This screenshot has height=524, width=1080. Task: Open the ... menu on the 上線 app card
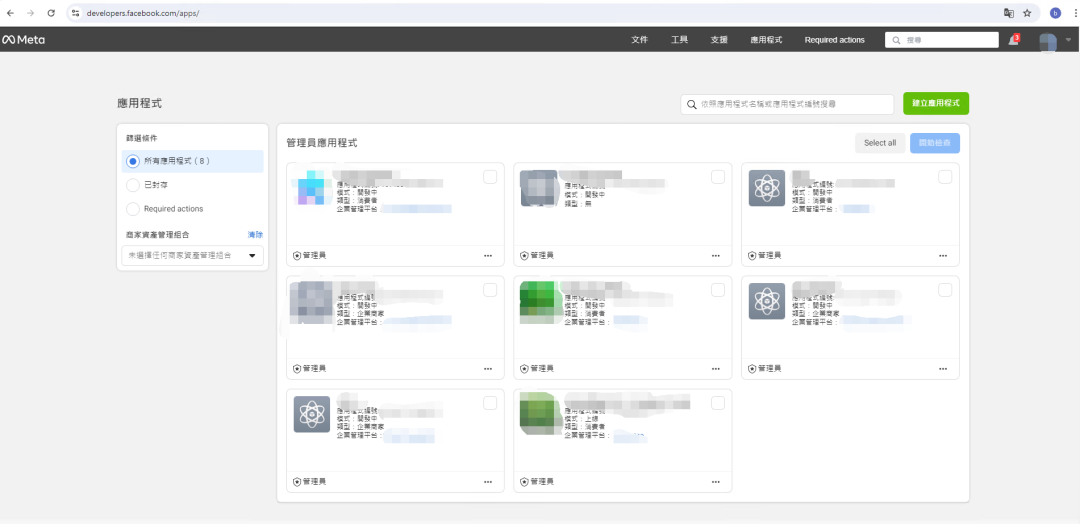716,482
